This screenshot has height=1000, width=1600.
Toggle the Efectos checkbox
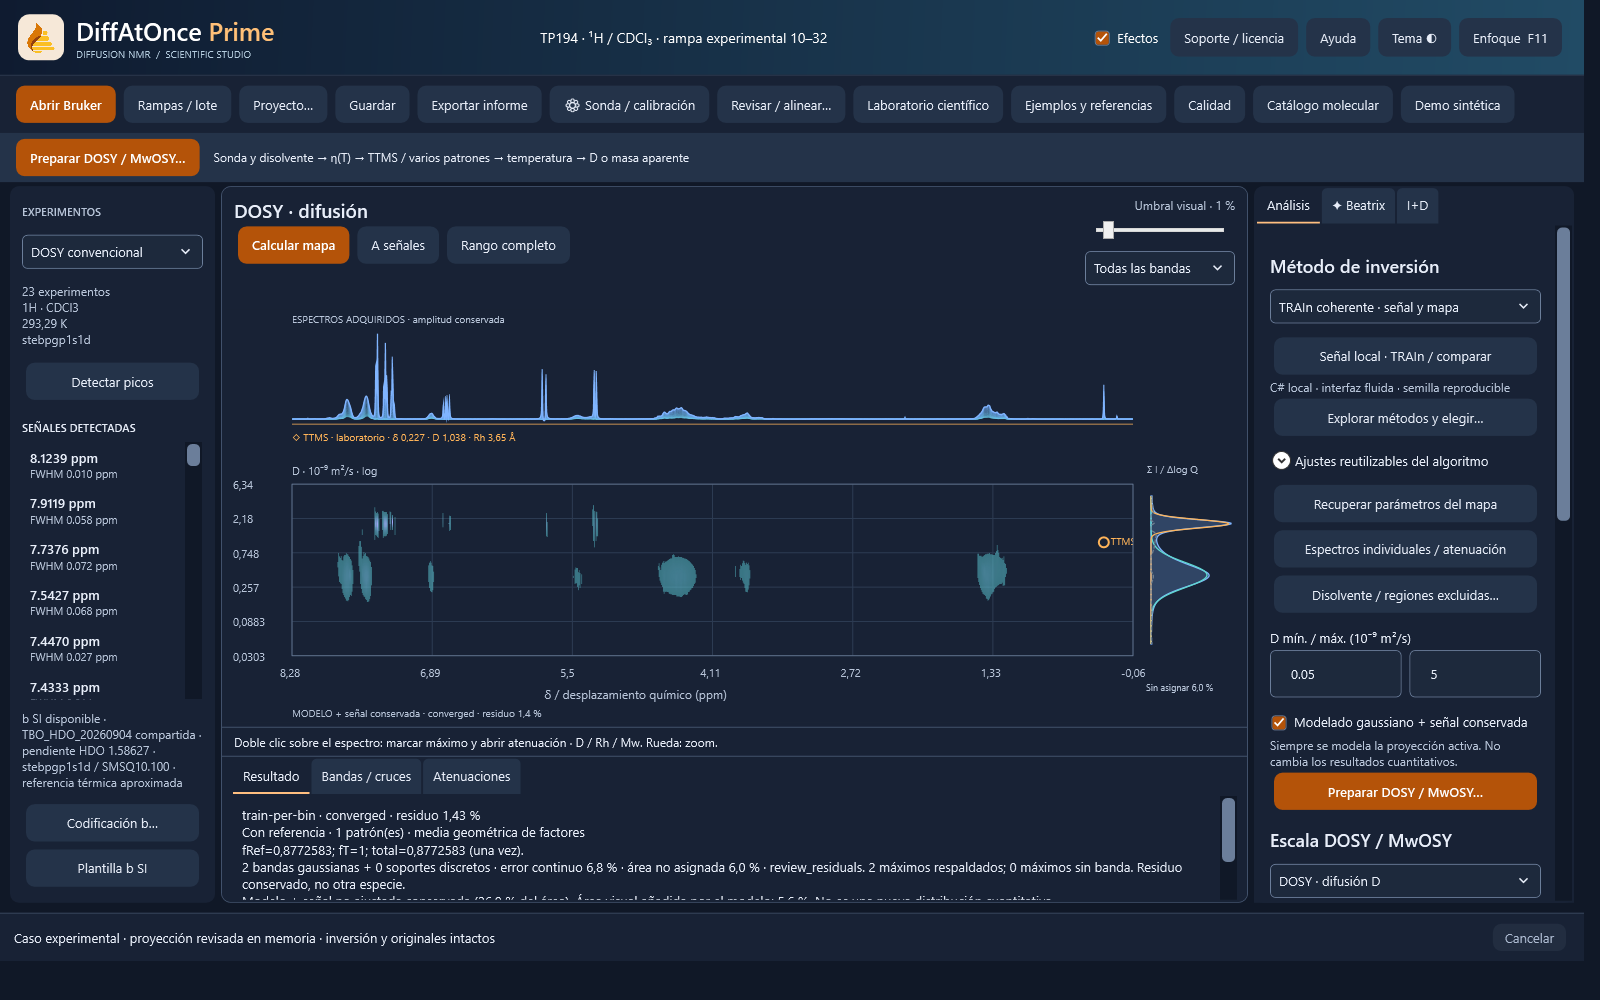[x=1102, y=38]
